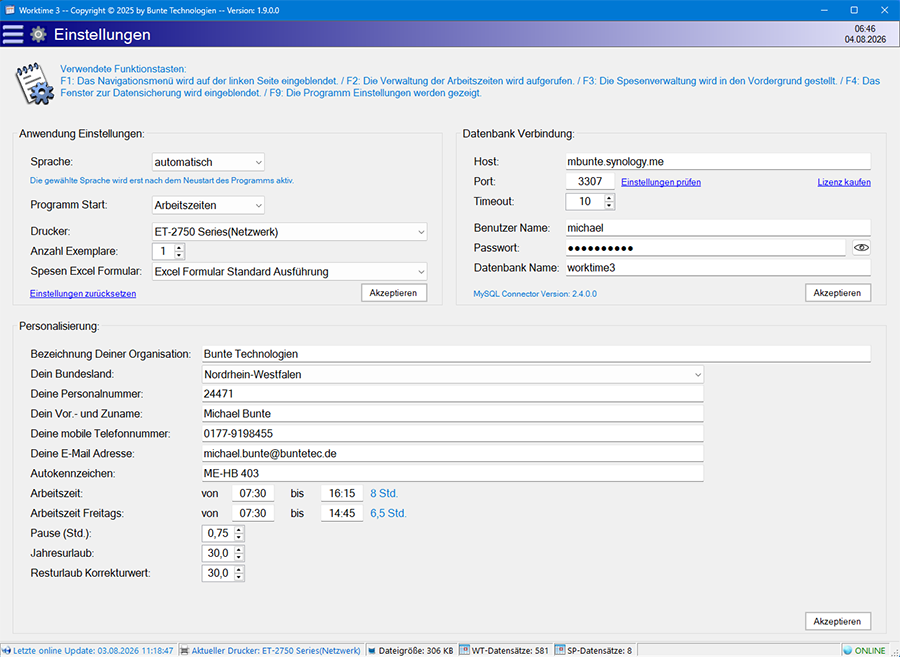Increase Timeout value with up arrow
Viewport: 900px width, 657px height.
(609, 197)
